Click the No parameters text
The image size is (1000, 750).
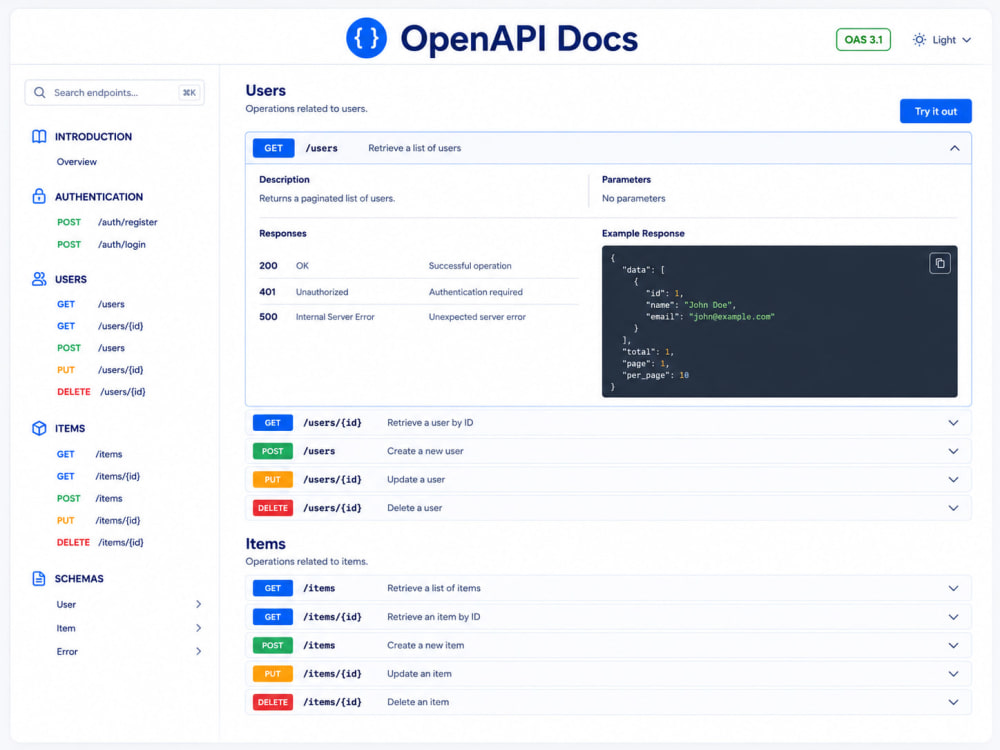633,198
